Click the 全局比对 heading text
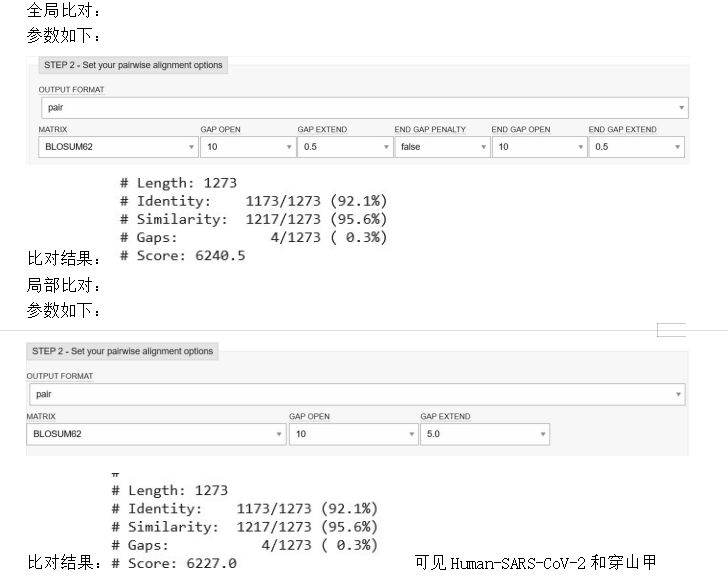The width and height of the screenshot is (728, 576). [x=63, y=10]
